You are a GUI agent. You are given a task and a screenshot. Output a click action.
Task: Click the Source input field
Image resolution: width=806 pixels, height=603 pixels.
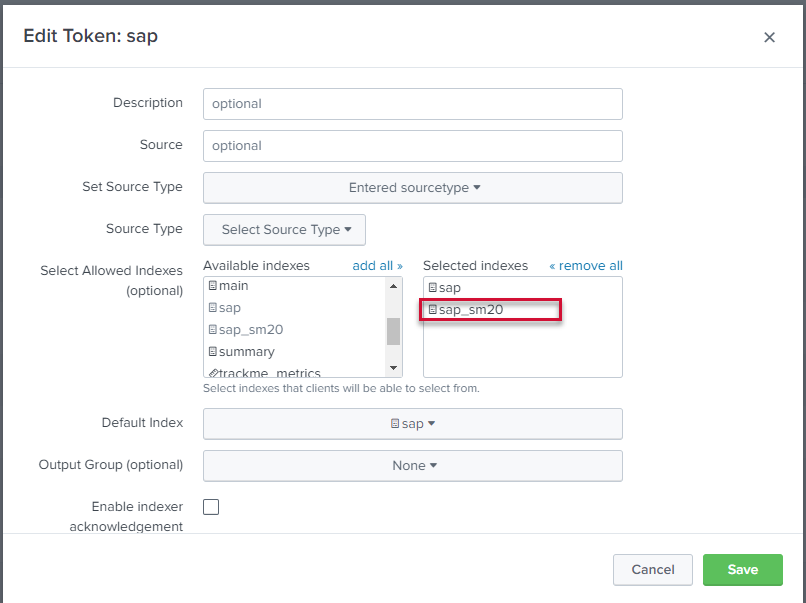[x=412, y=146]
